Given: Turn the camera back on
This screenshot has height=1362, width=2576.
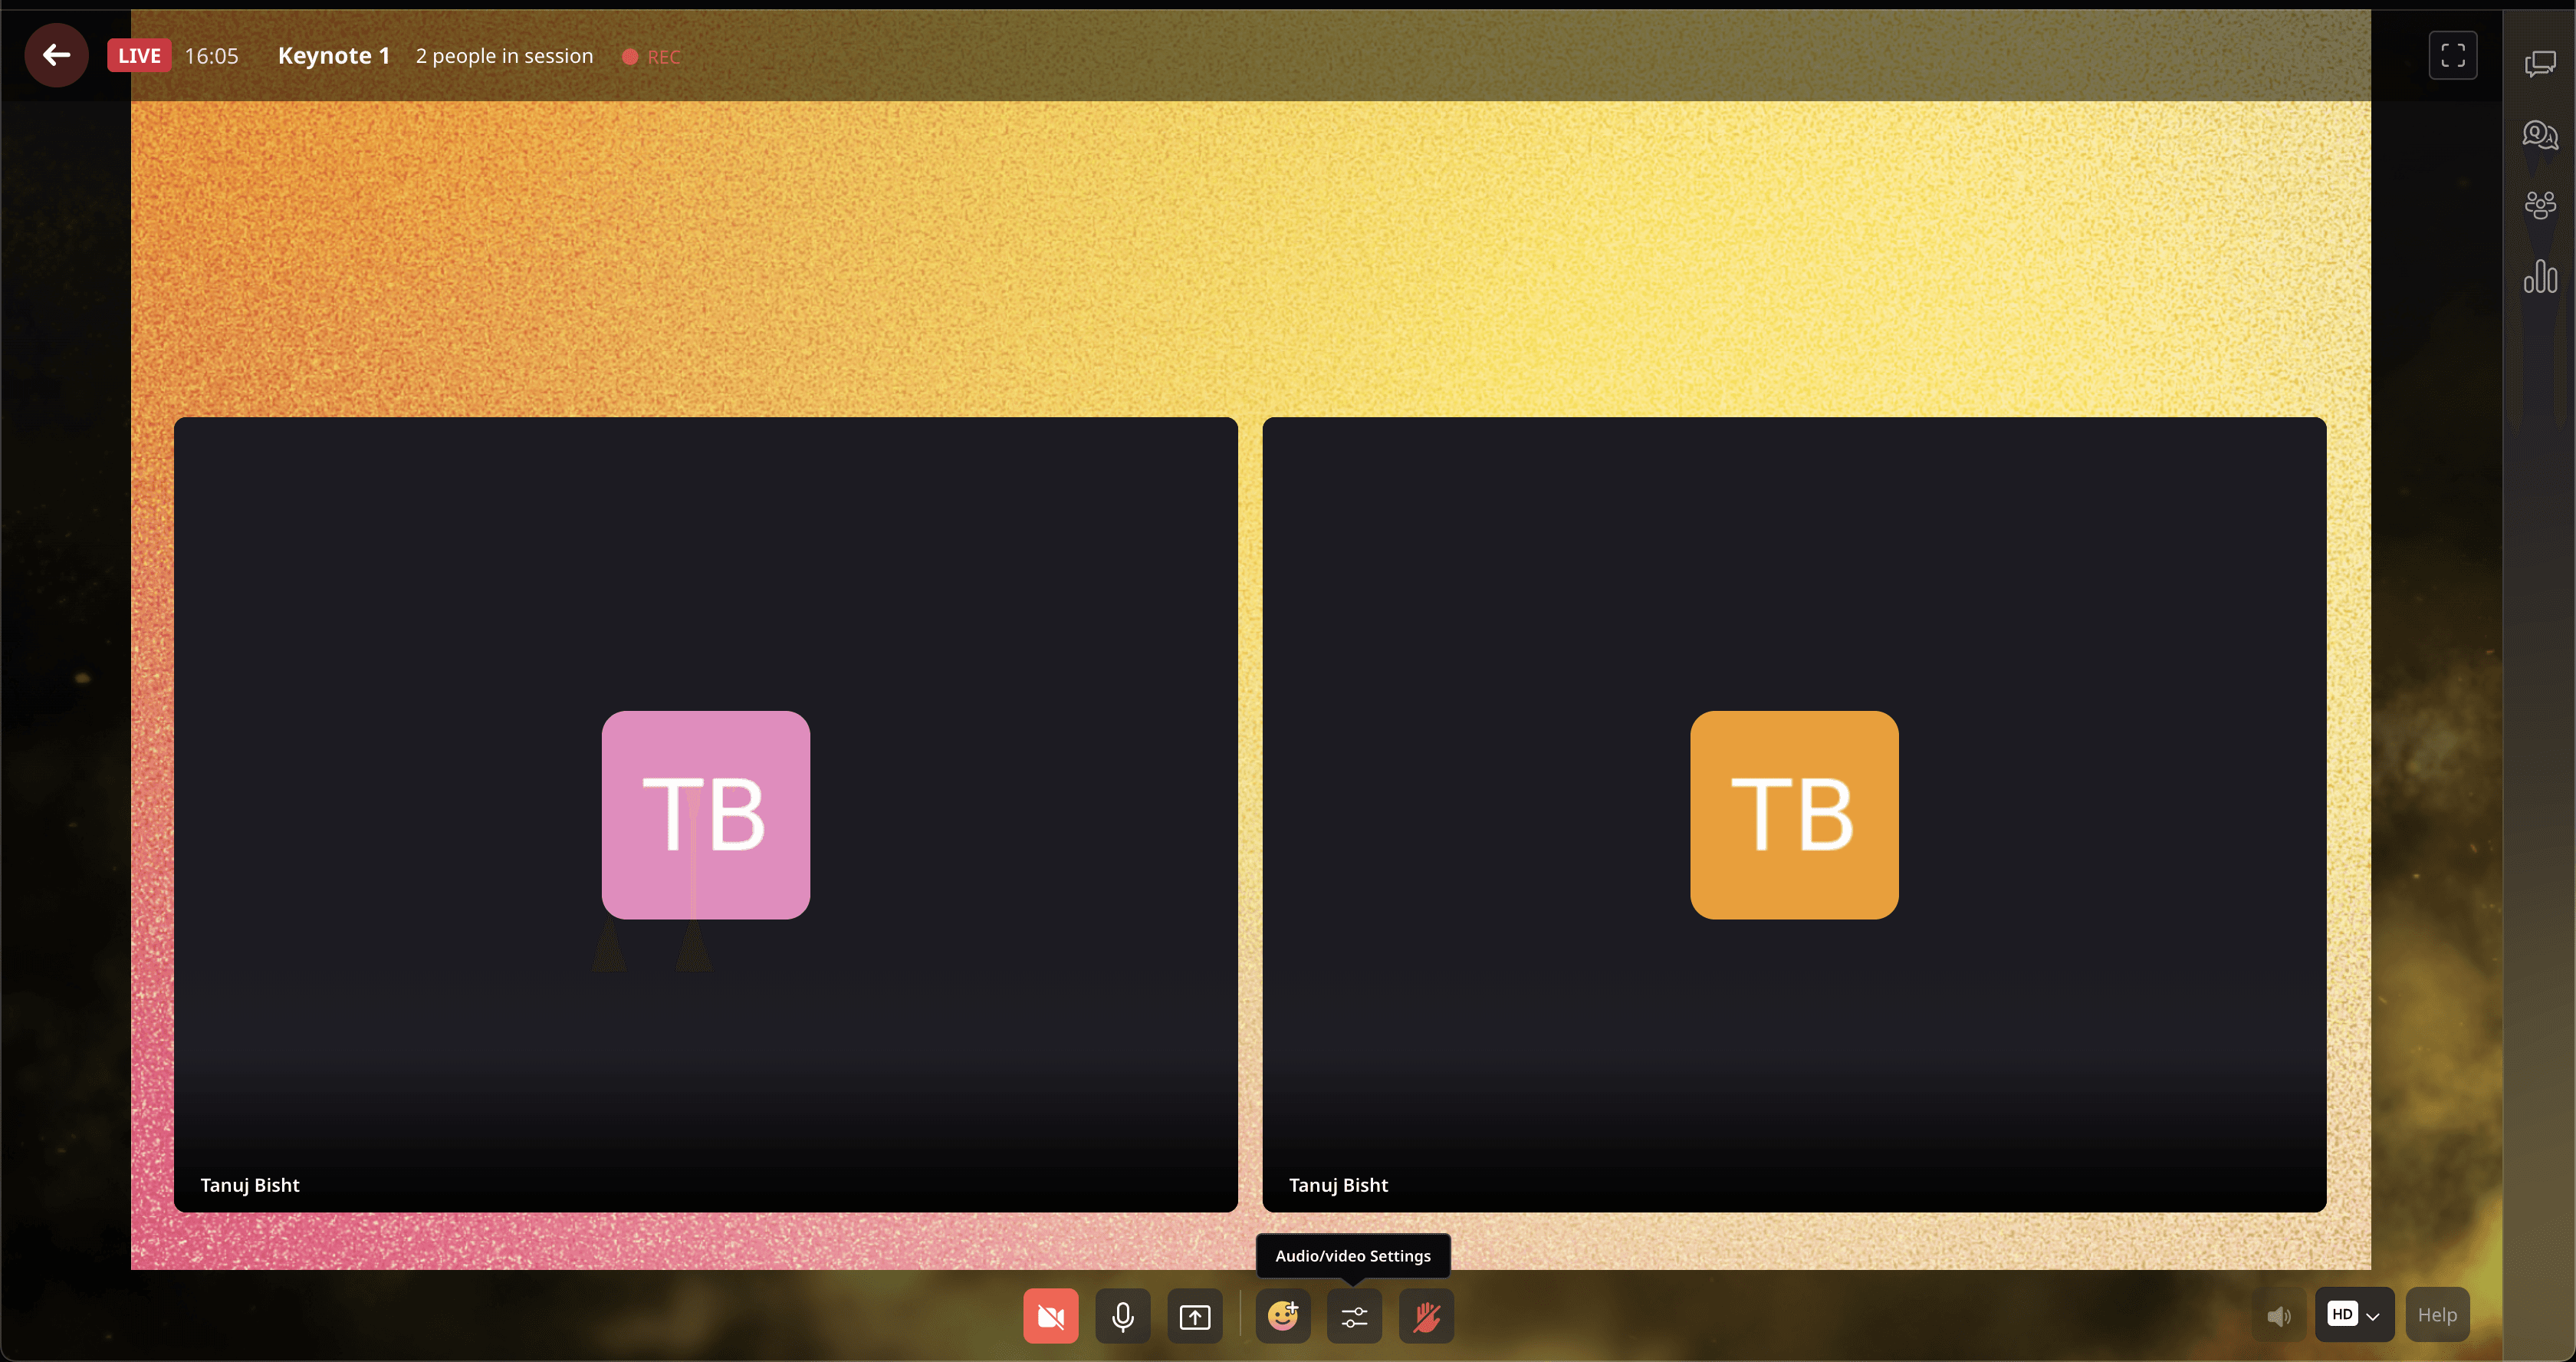Looking at the screenshot, I should tap(1050, 1316).
